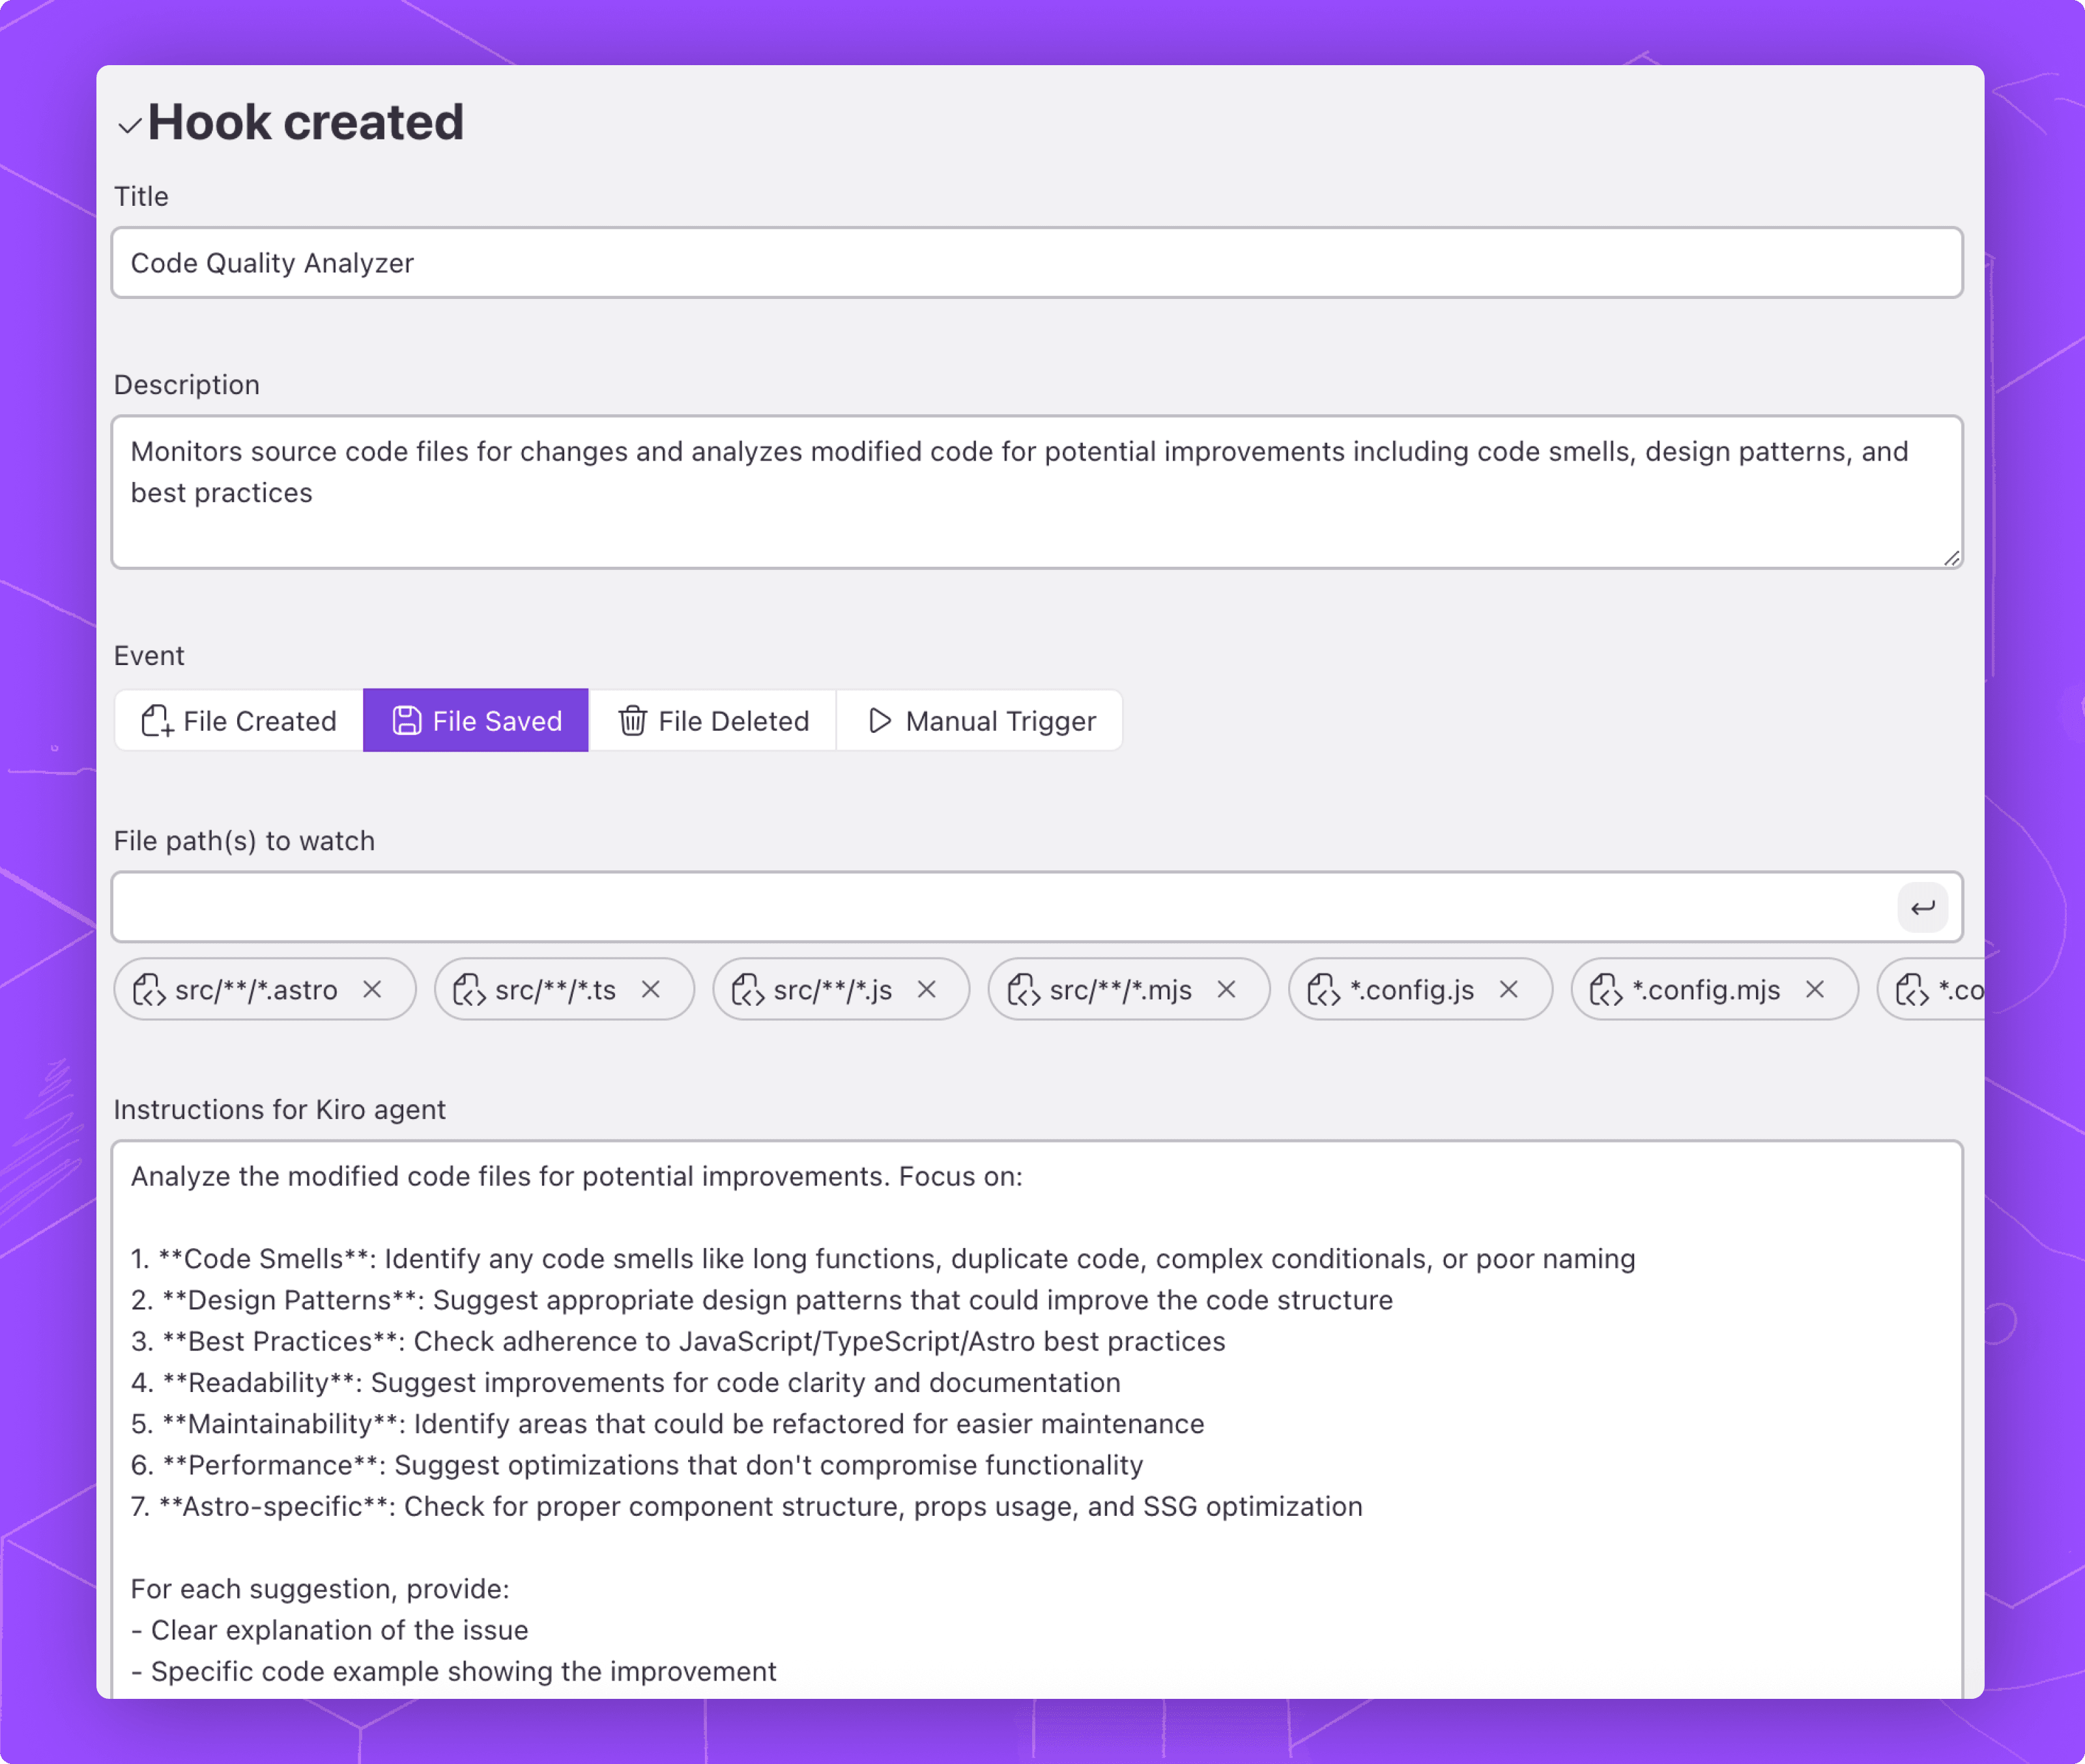The image size is (2085, 1764).
Task: Click the file icon on src/**/*.astro chip
Action: click(x=149, y=990)
